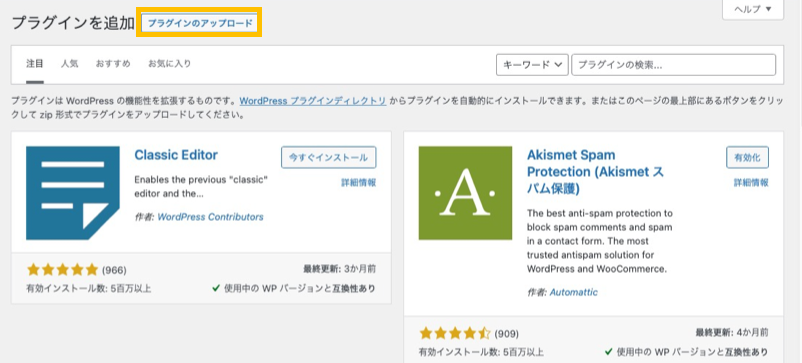Click Akismet 最終更新: 4か月前 text
802x363 pixels.
[x=732, y=333]
